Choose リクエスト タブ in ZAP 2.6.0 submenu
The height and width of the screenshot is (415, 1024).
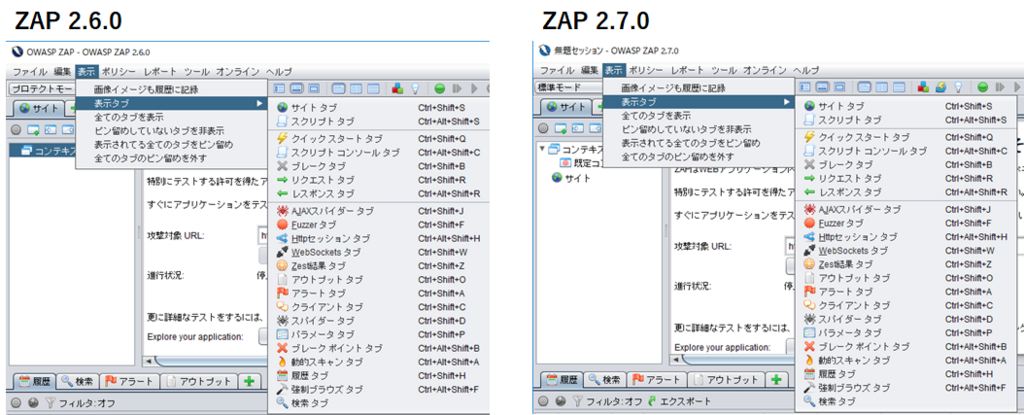[378, 180]
